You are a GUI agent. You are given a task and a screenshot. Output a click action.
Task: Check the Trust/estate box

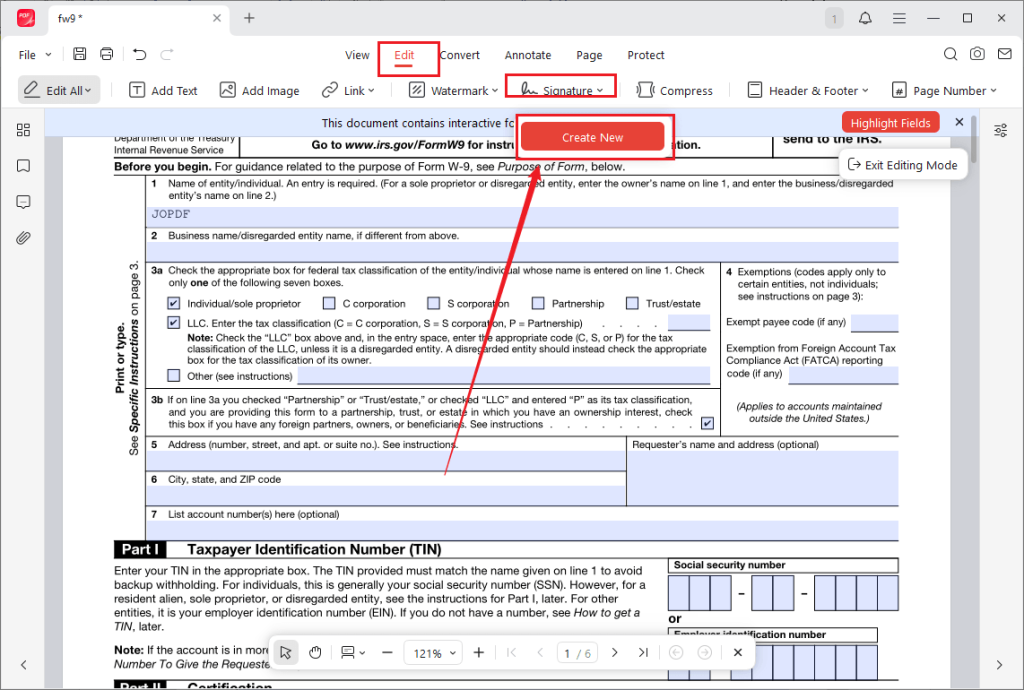coord(632,303)
